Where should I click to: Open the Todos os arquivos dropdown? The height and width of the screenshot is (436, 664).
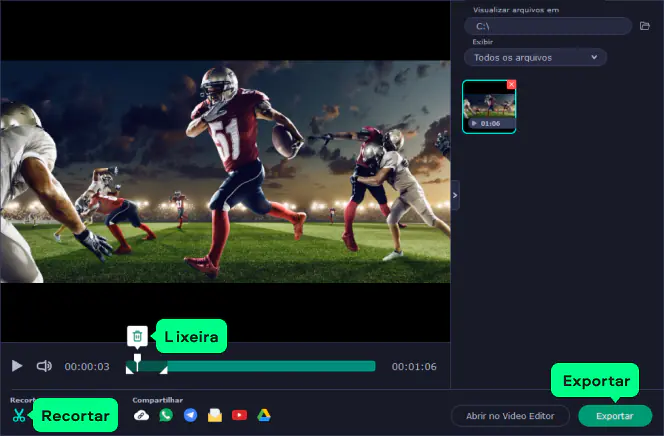[x=535, y=58]
